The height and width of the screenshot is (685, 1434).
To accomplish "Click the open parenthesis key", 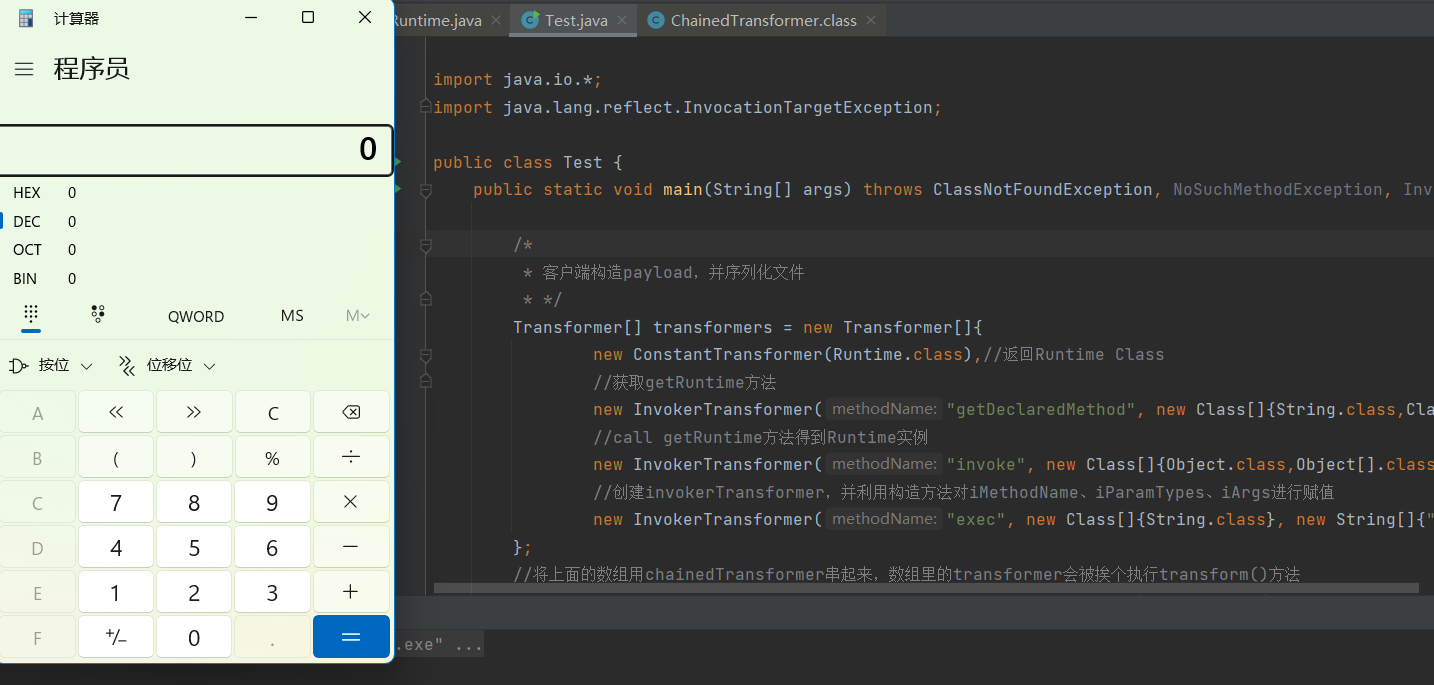I will point(116,457).
